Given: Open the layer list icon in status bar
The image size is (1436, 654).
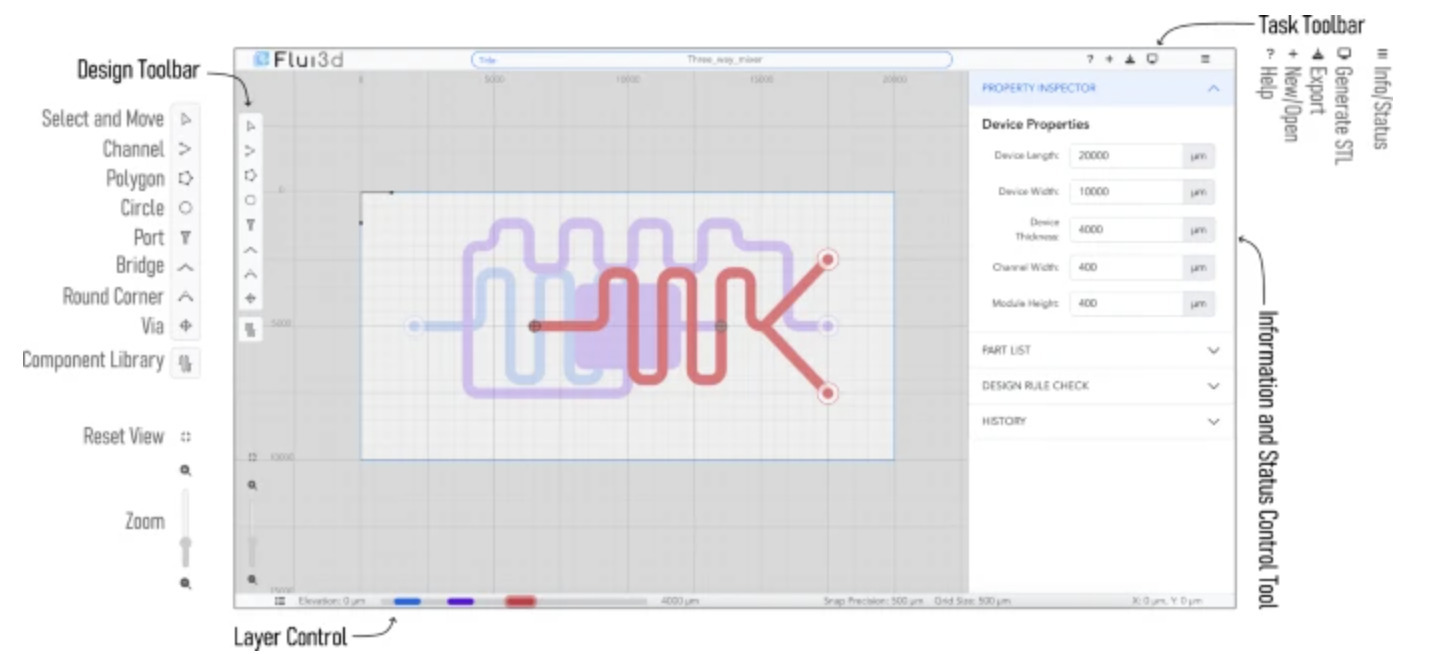Looking at the screenshot, I should (x=280, y=601).
